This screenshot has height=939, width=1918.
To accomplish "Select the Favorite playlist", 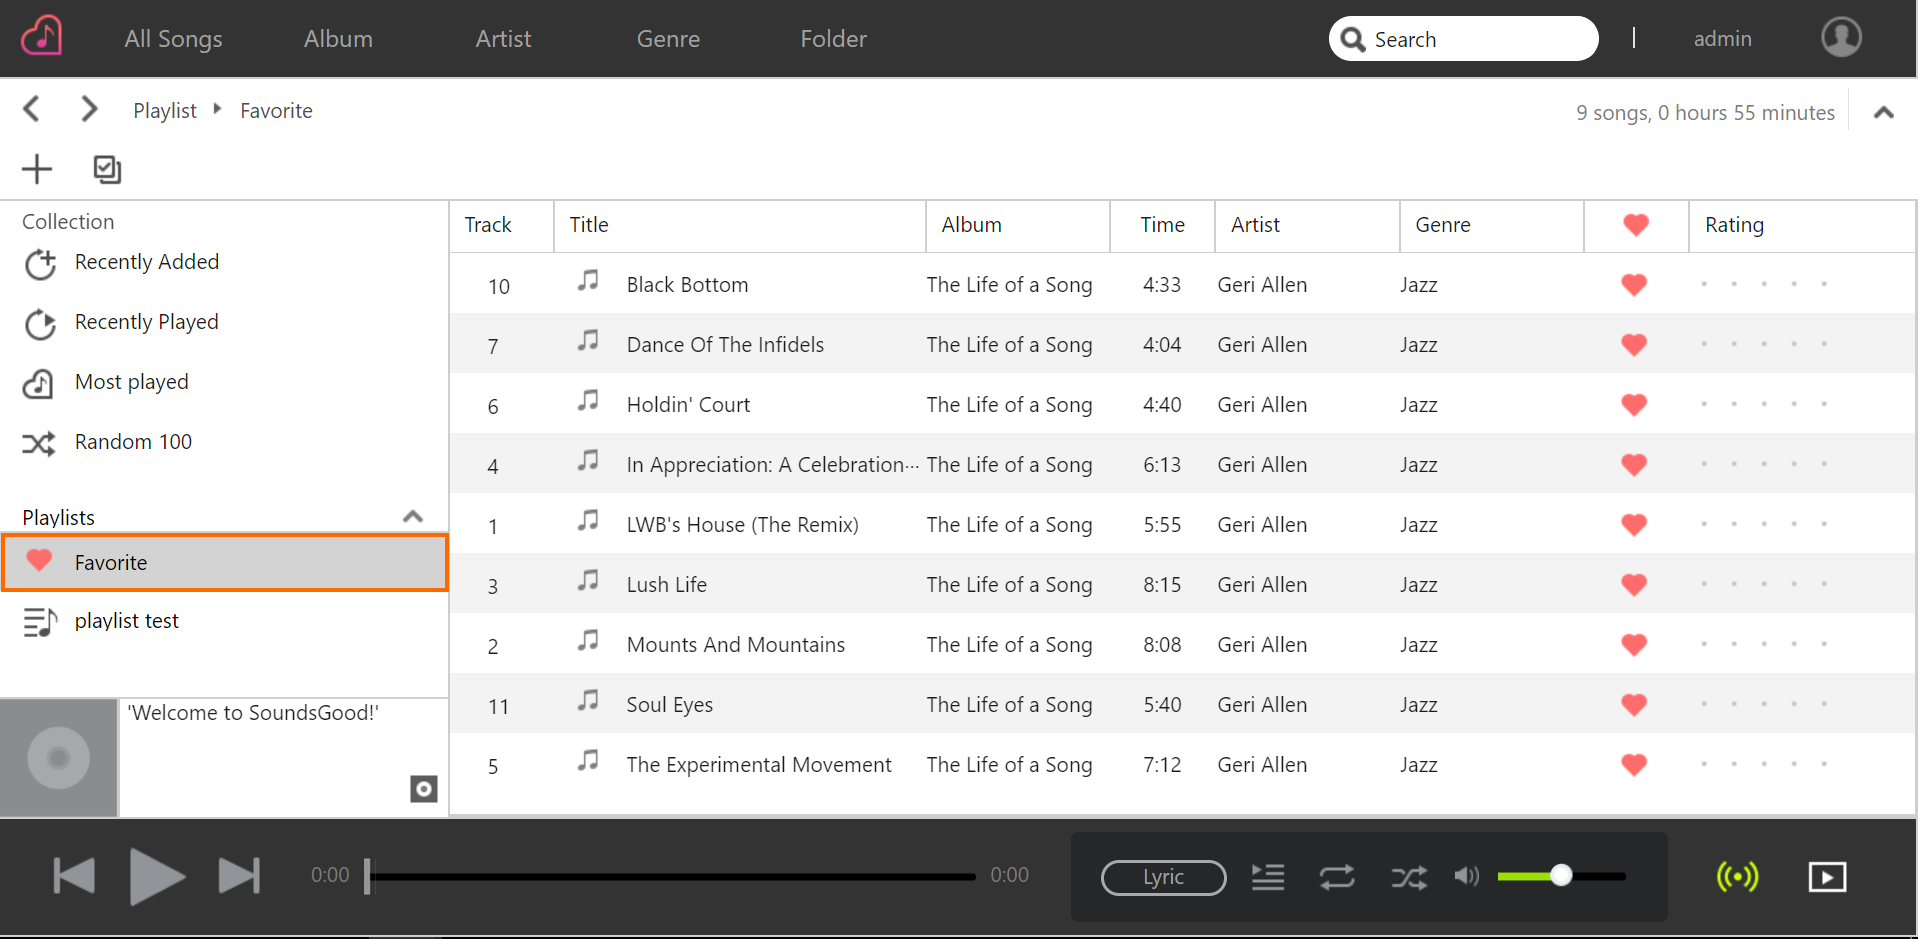I will pyautogui.click(x=224, y=562).
